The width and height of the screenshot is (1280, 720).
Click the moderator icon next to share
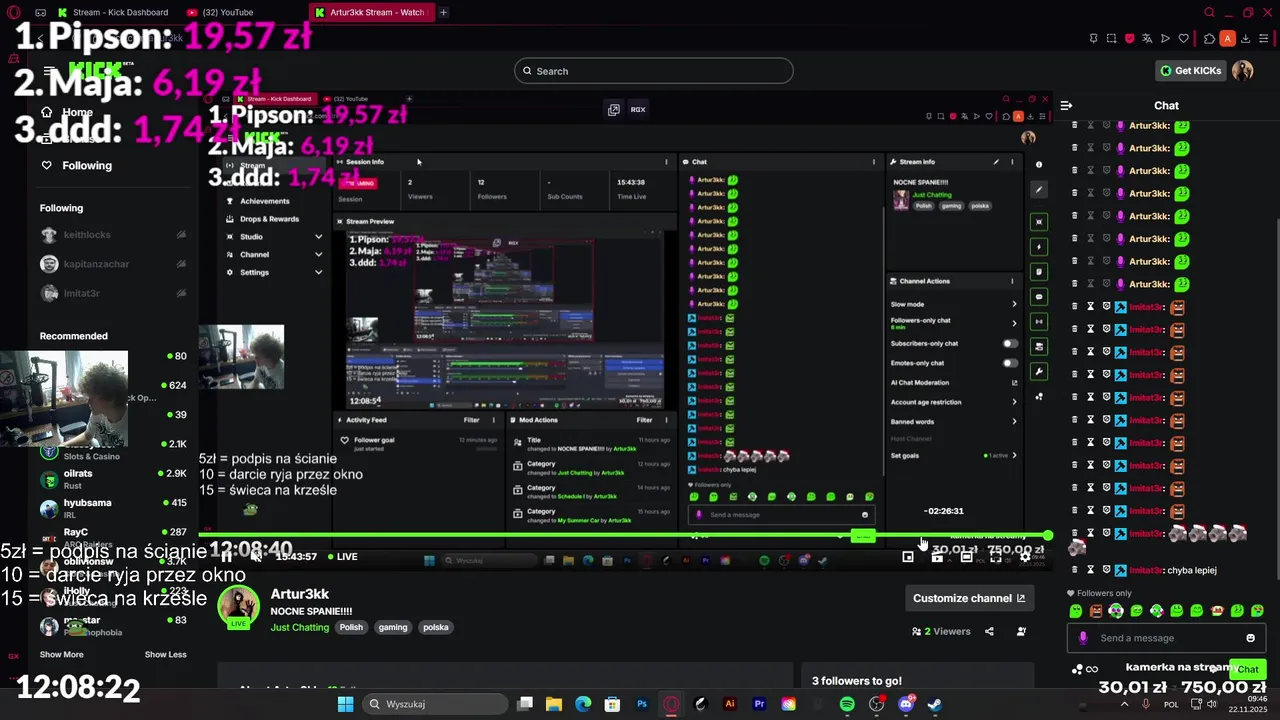(x=1021, y=631)
